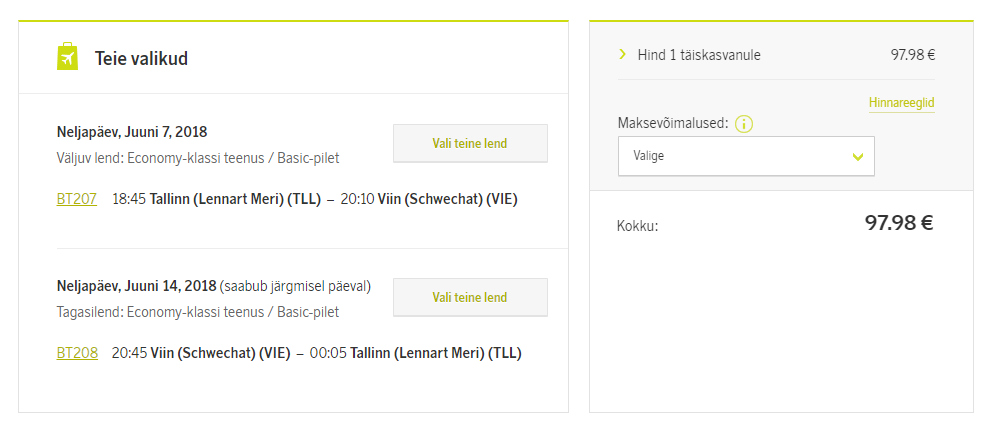The height and width of the screenshot is (426, 991).
Task: Open the Valige payment options dropdown
Action: pyautogui.click(x=745, y=156)
